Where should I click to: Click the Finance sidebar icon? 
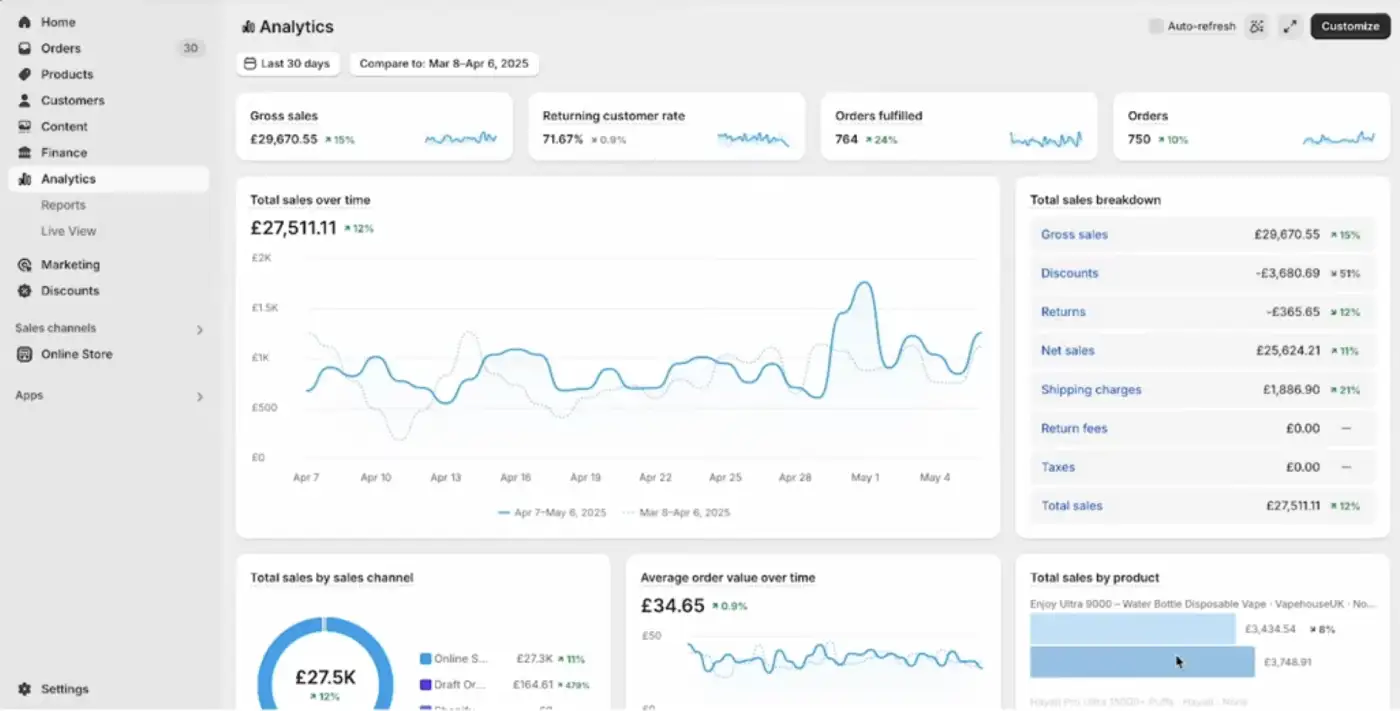pos(26,151)
